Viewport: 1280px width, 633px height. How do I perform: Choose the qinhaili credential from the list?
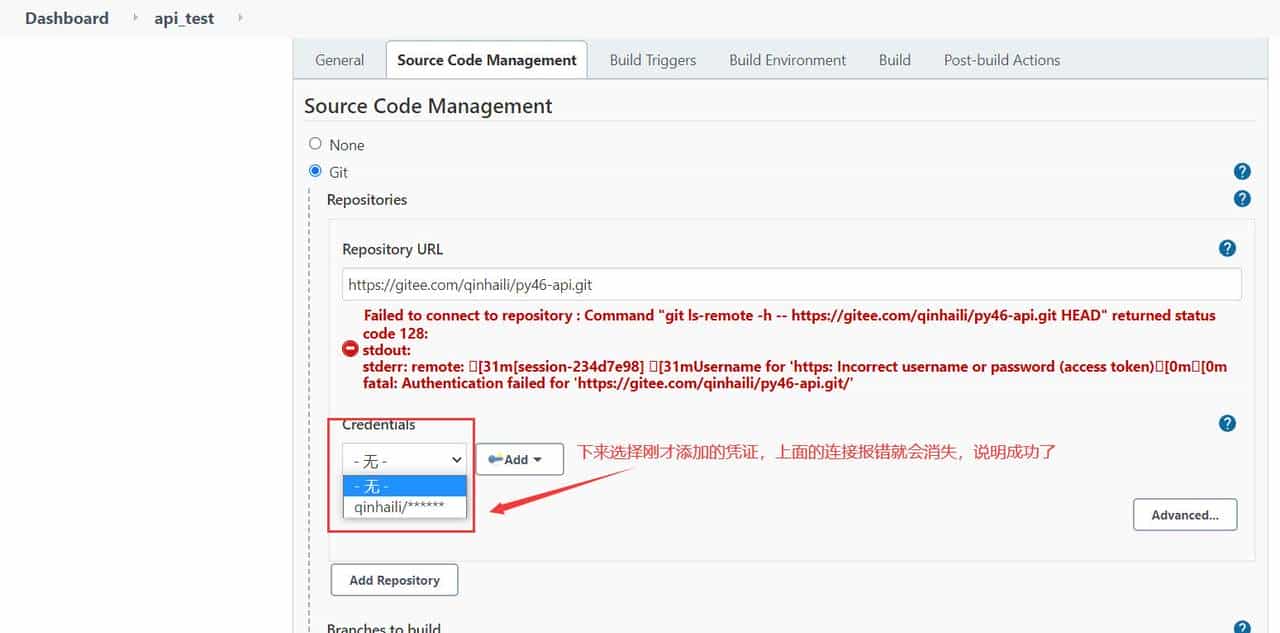tap(404, 507)
